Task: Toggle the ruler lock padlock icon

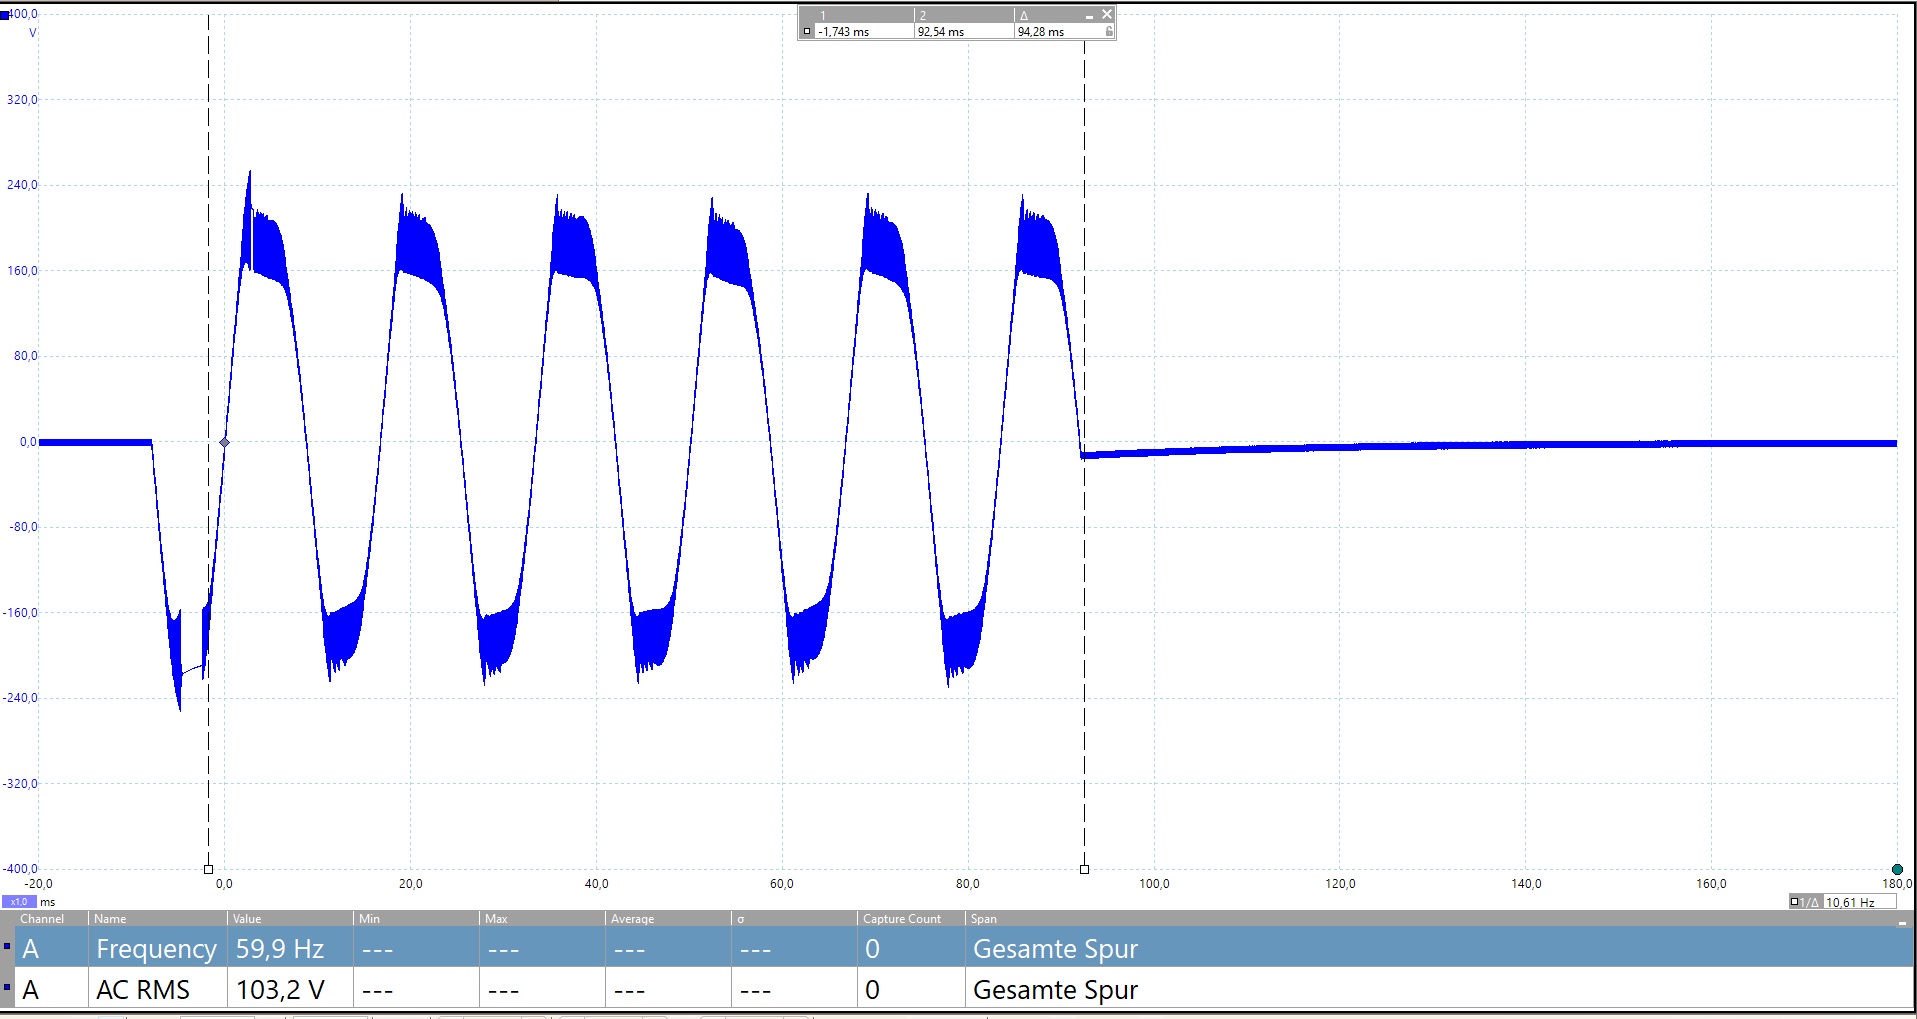Action: (1108, 32)
